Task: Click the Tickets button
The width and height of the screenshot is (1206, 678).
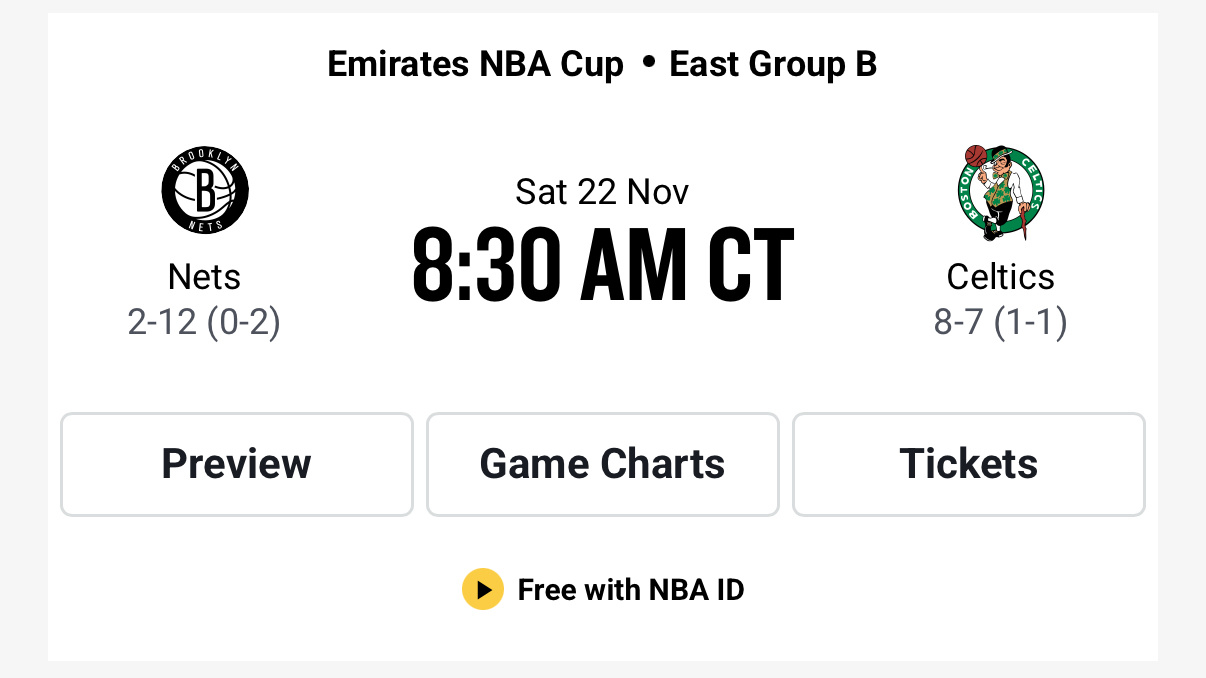Action: (x=968, y=464)
